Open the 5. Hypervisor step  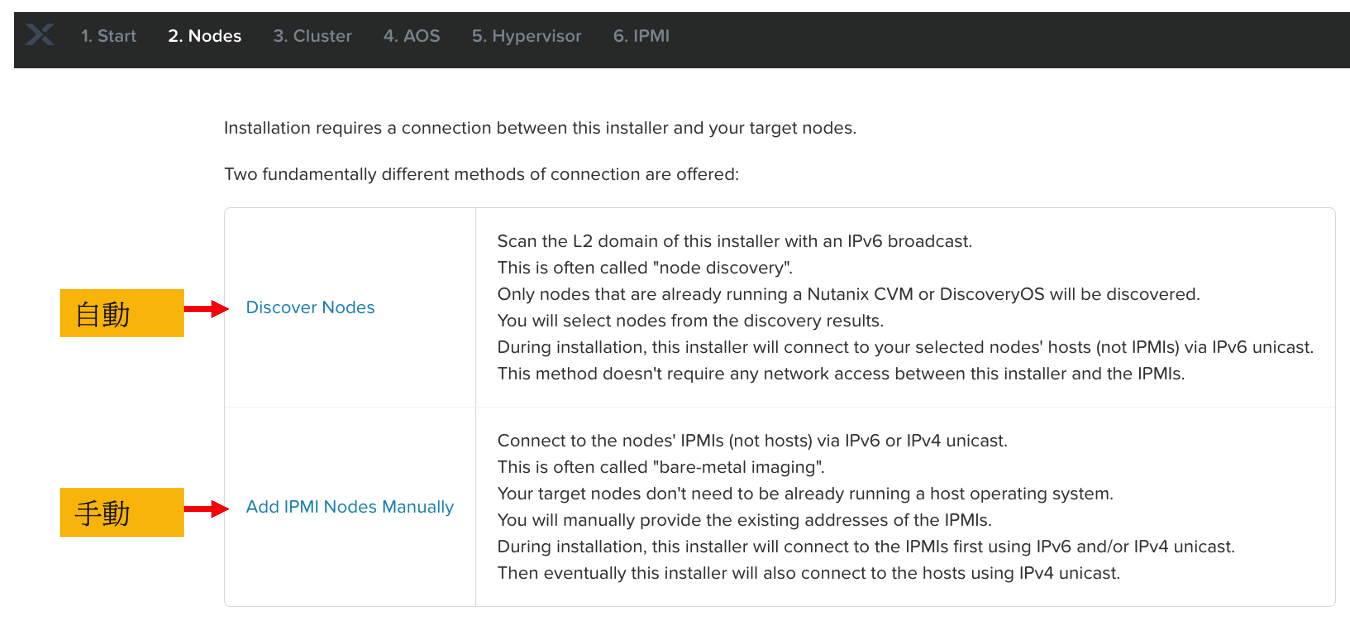526,36
